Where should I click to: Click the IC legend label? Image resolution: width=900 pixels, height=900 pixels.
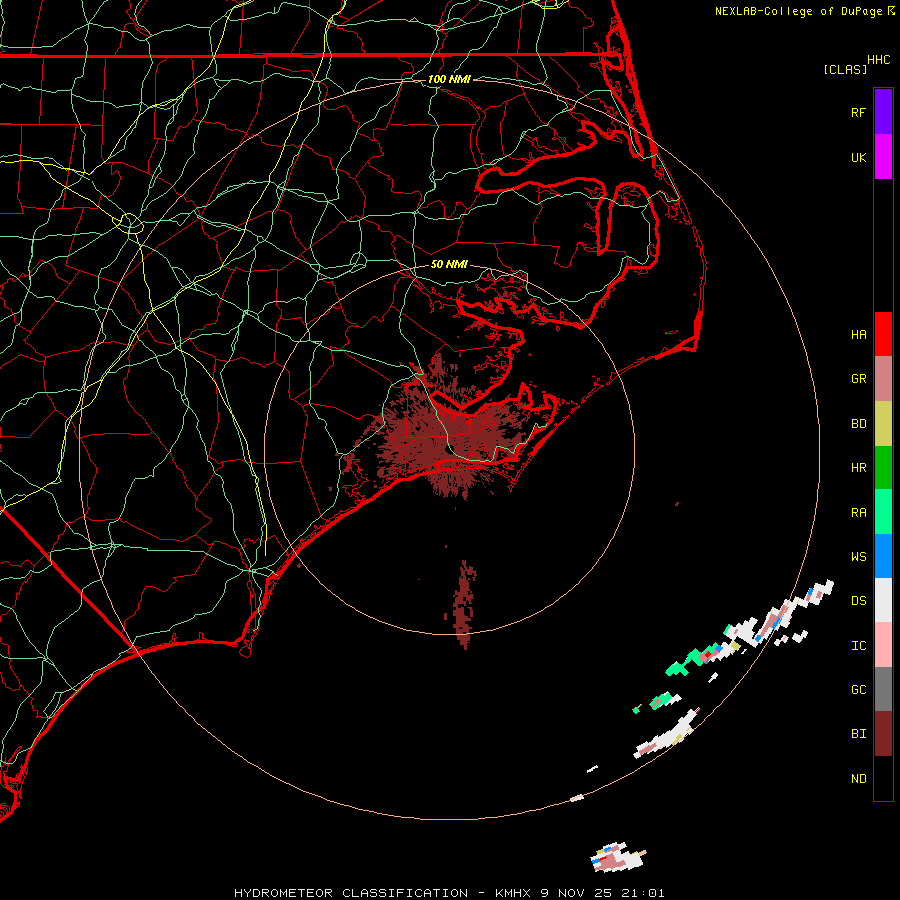point(859,645)
